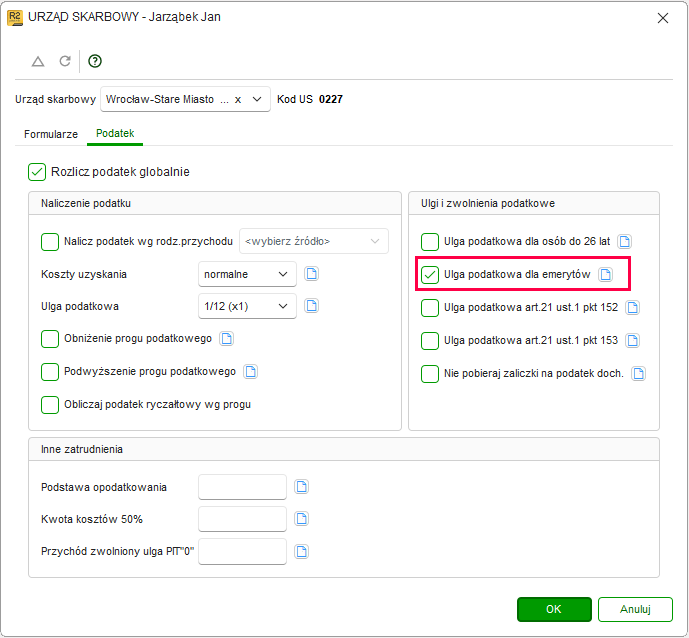Click the Kod US value 0227
Screen dimensions: 689x638
coord(330,99)
